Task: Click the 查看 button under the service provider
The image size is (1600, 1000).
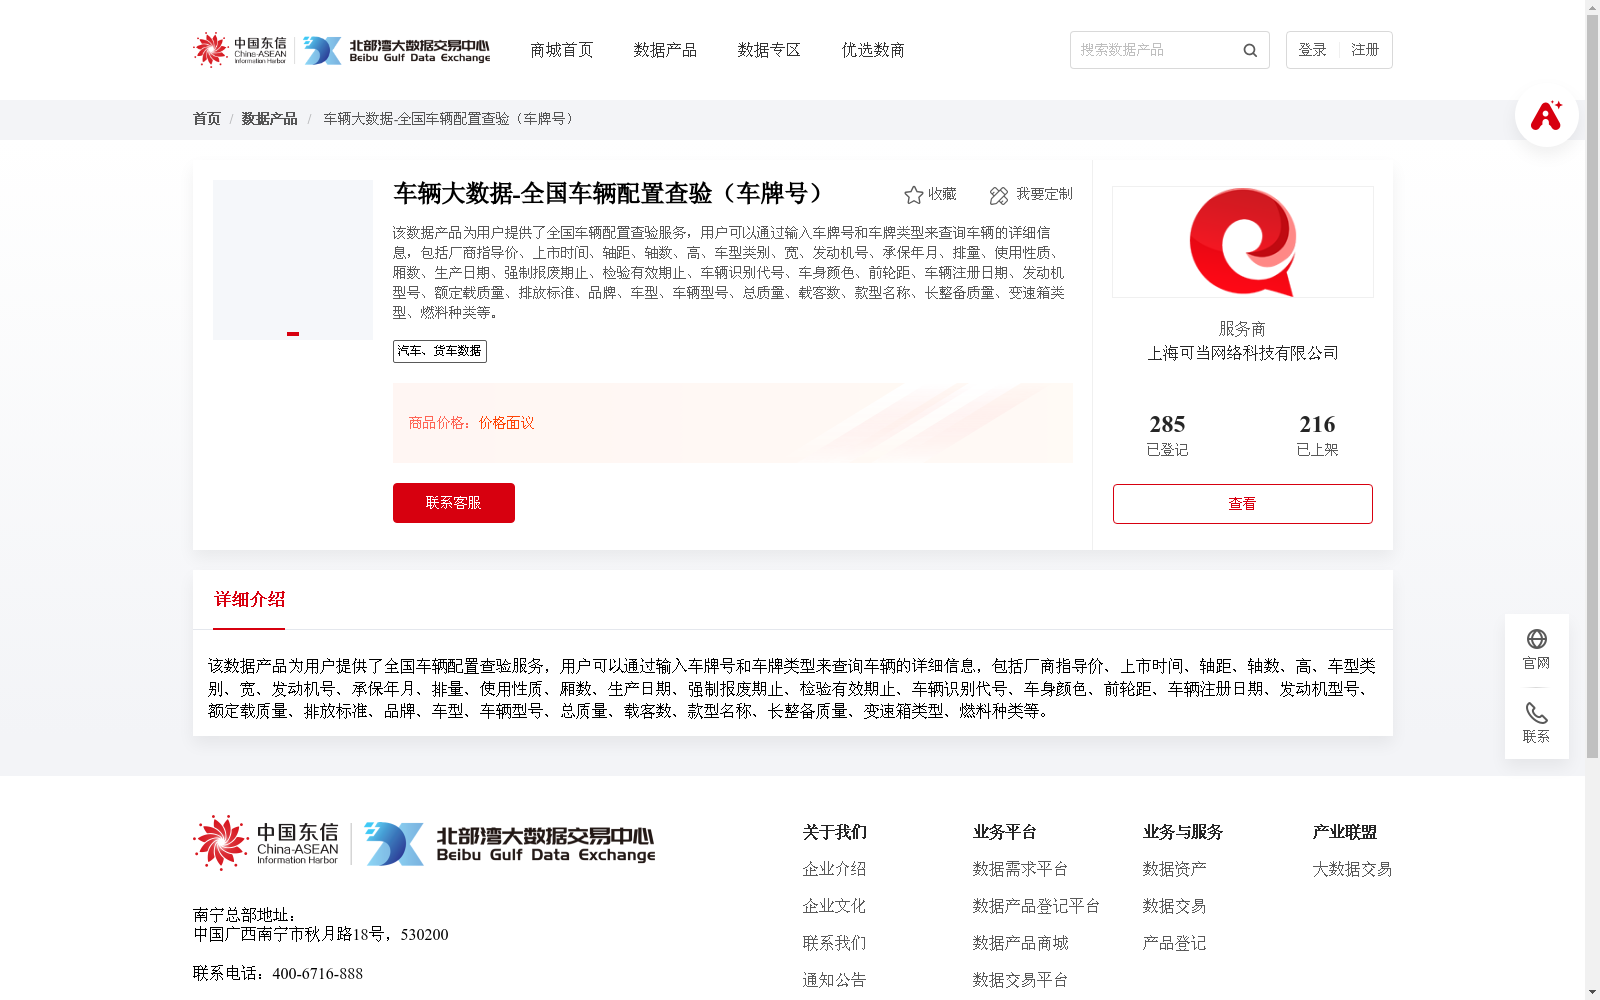Action: pyautogui.click(x=1243, y=504)
